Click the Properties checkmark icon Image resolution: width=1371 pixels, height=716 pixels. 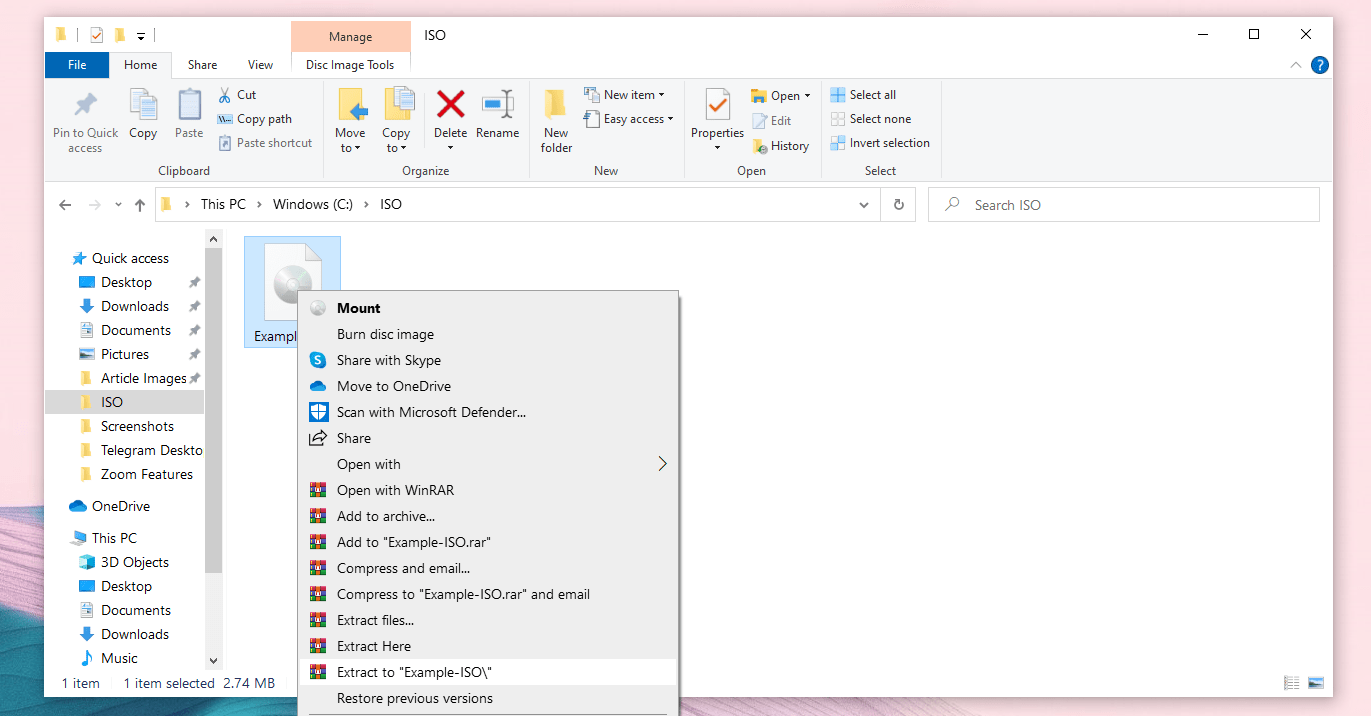(717, 105)
